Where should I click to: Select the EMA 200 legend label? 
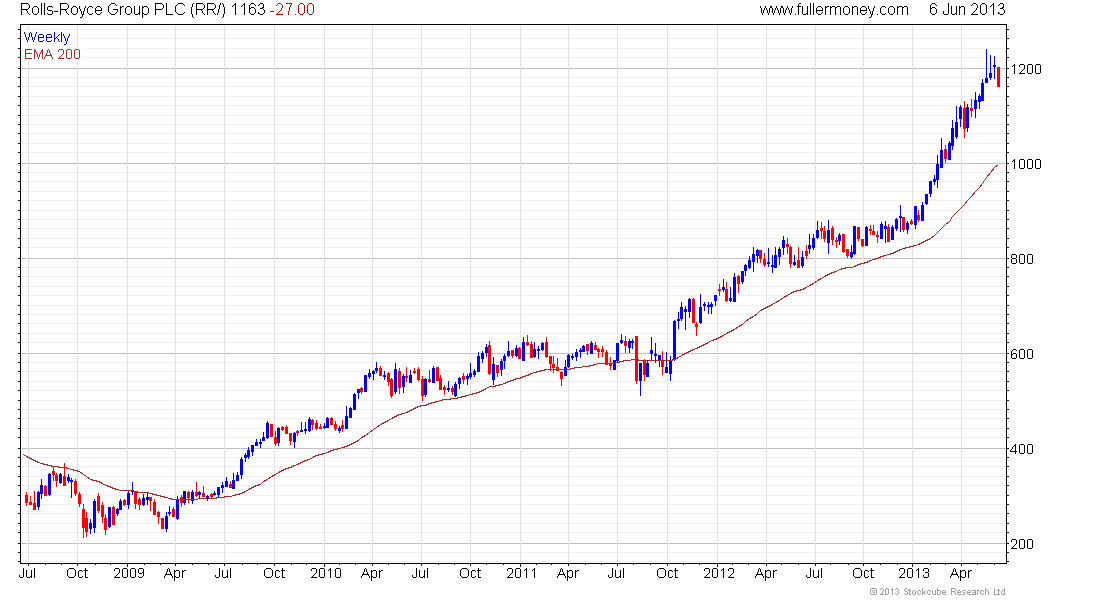pos(52,54)
